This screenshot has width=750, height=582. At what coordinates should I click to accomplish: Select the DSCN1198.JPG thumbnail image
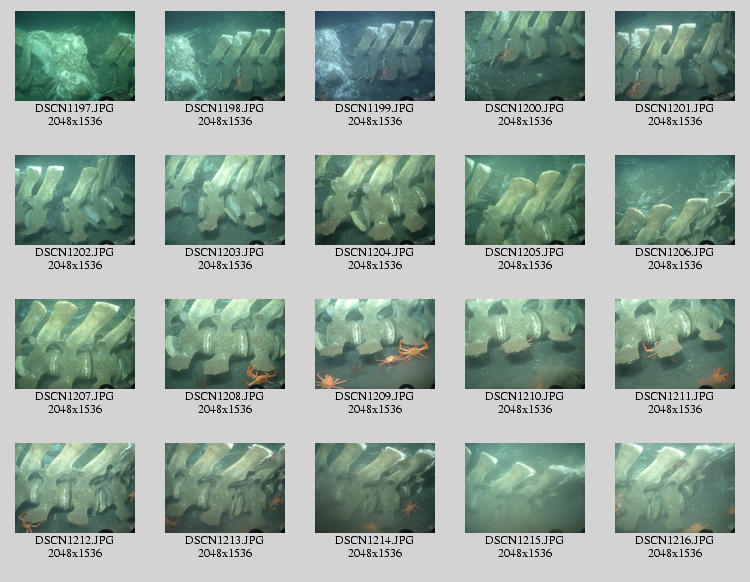click(225, 56)
